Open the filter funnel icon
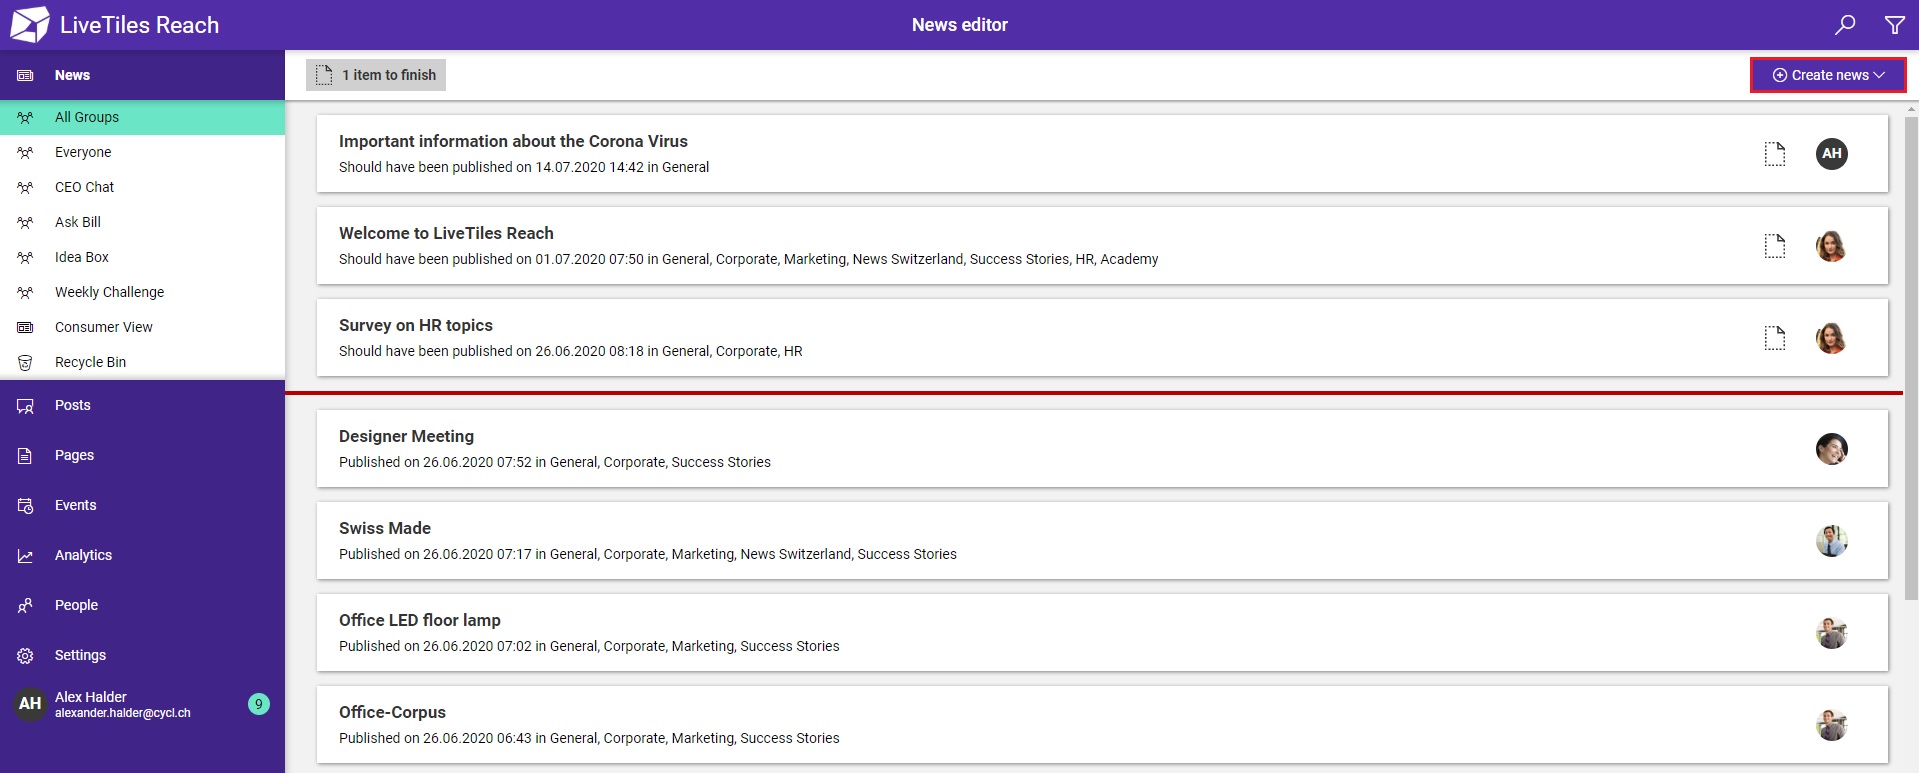1919x773 pixels. coord(1894,25)
